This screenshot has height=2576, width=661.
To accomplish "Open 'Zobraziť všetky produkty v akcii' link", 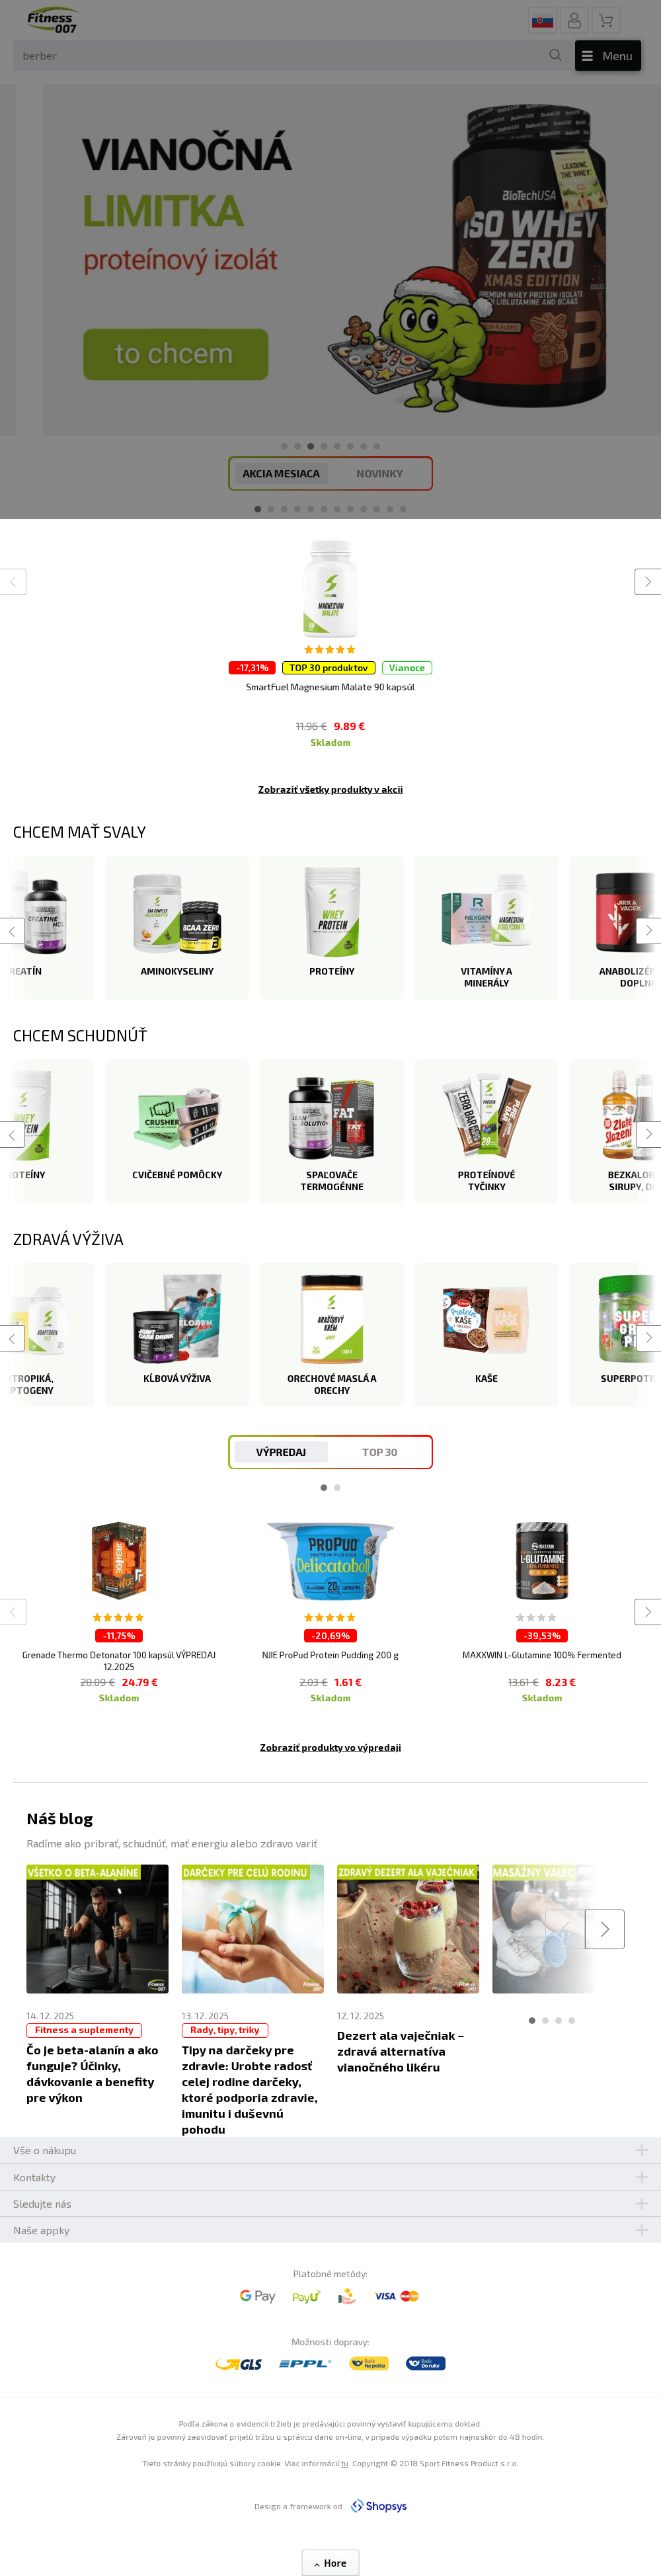I will point(330,789).
